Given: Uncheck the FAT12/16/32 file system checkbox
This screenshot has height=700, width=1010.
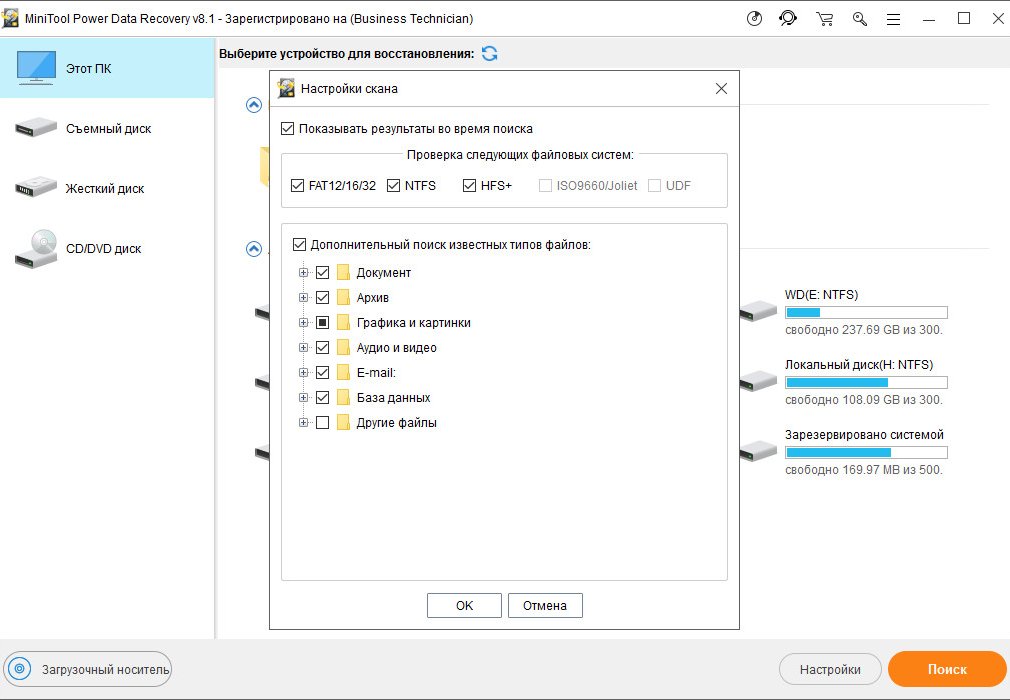Looking at the screenshot, I should pyautogui.click(x=297, y=185).
